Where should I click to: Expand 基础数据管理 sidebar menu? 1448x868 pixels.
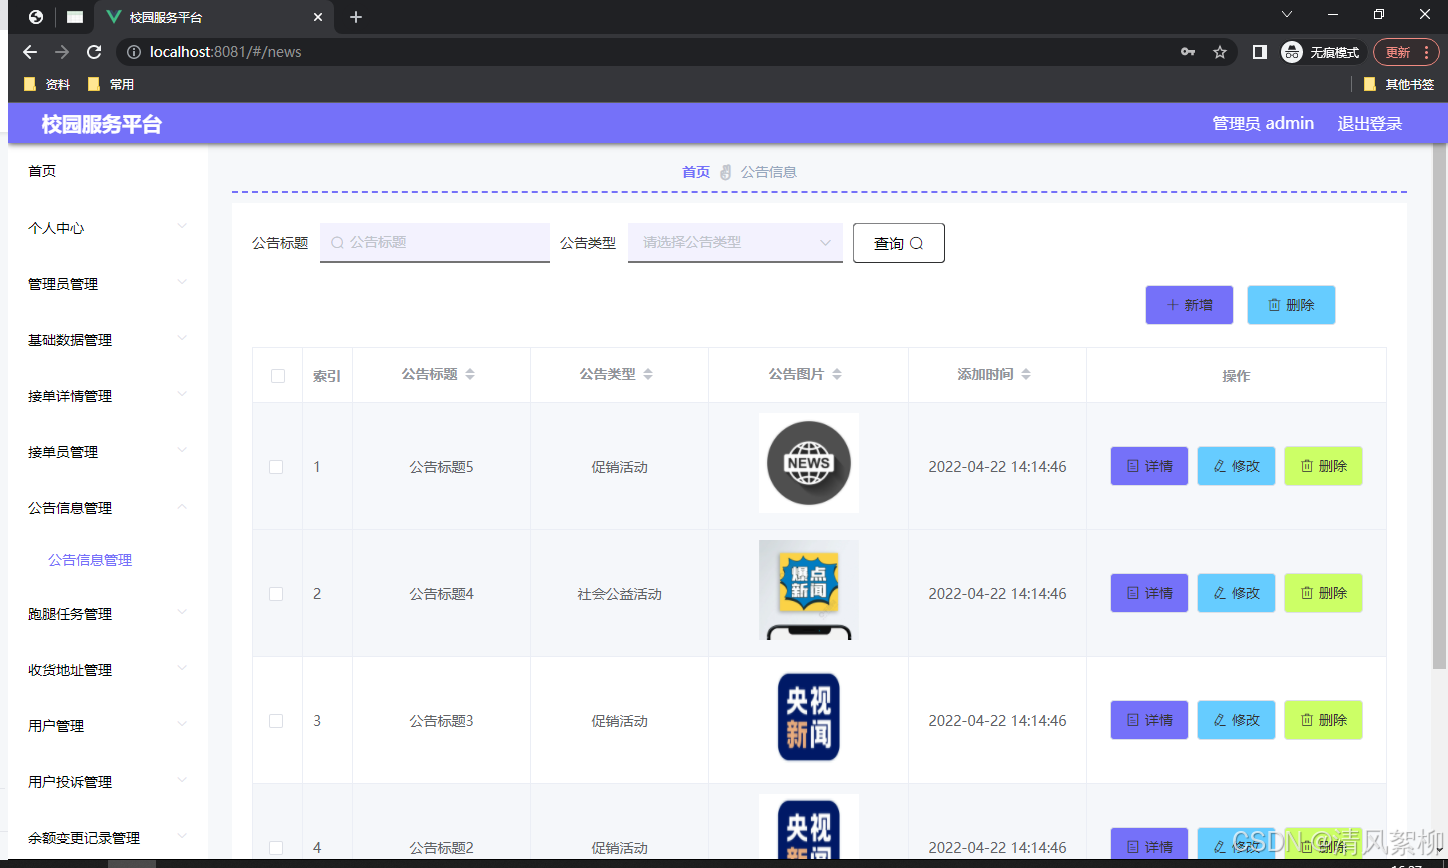coord(108,340)
